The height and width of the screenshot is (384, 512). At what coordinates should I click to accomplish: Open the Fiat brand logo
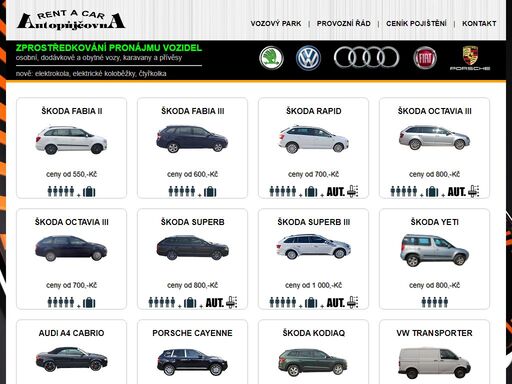[x=425, y=58]
